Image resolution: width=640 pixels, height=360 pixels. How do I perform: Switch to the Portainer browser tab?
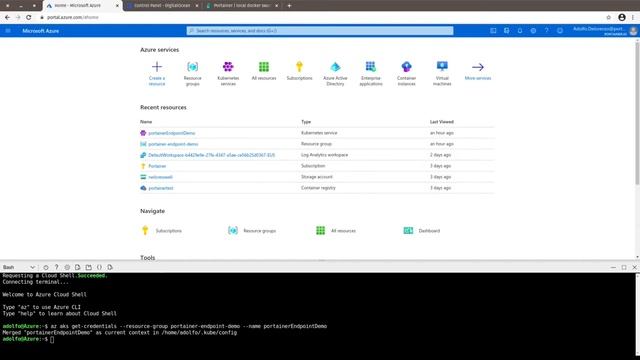[242, 6]
